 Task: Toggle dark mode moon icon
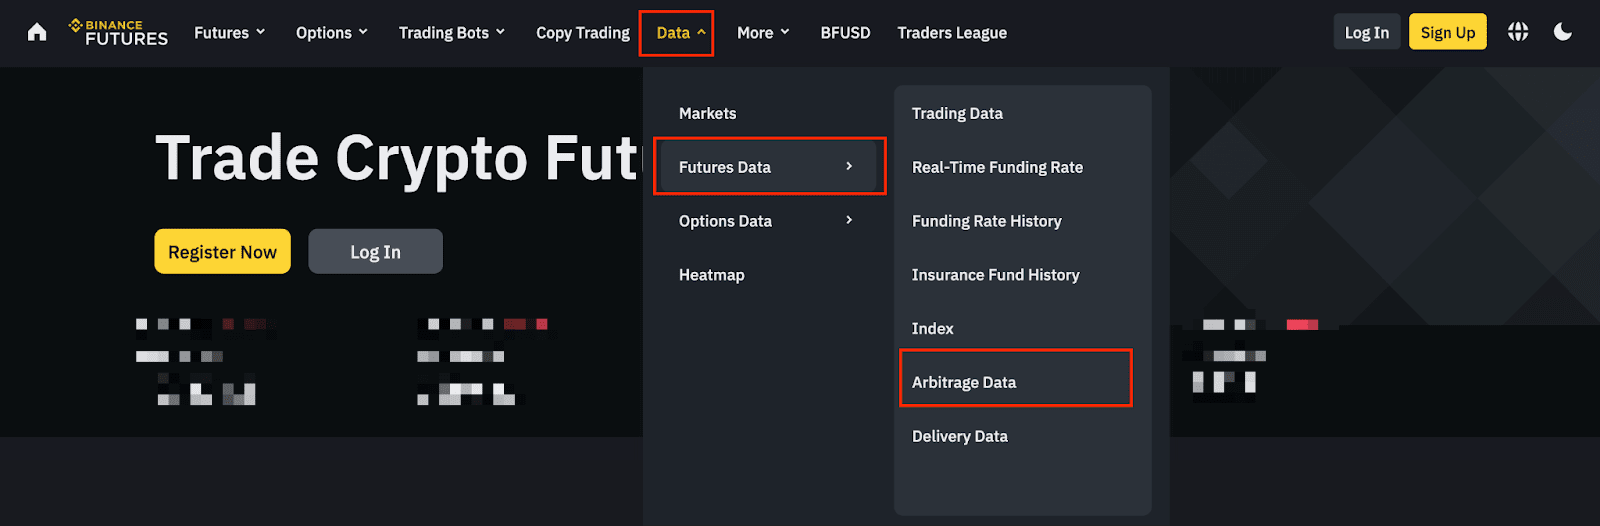pyautogui.click(x=1563, y=32)
